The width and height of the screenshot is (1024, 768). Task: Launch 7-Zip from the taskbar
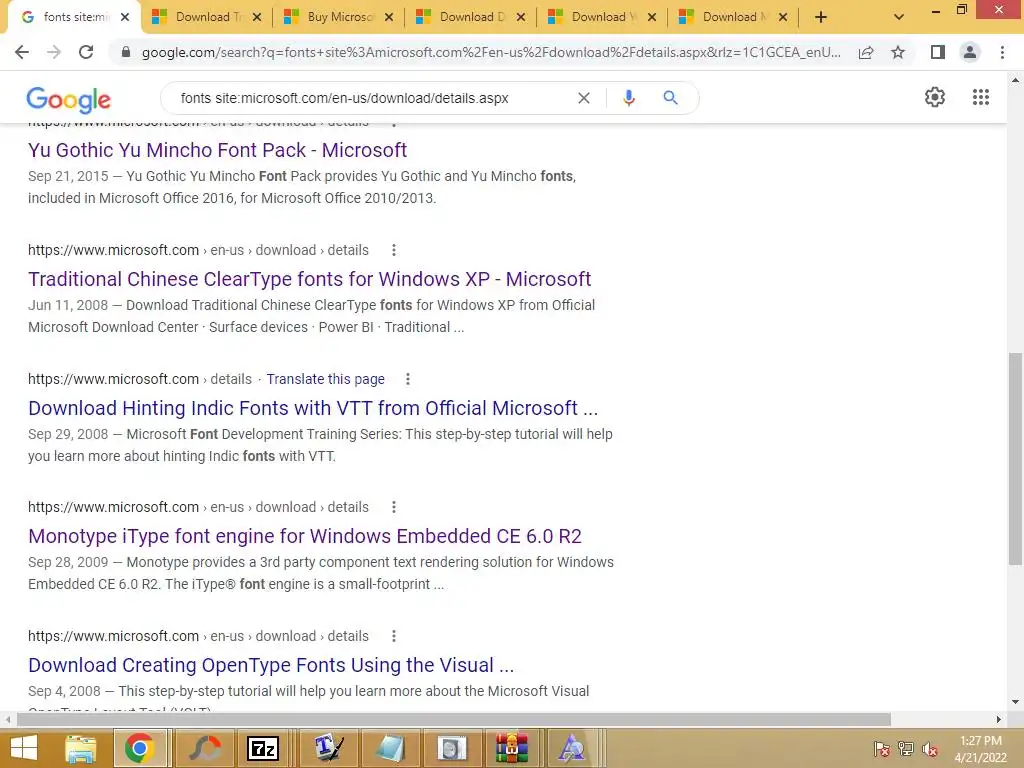(x=263, y=748)
